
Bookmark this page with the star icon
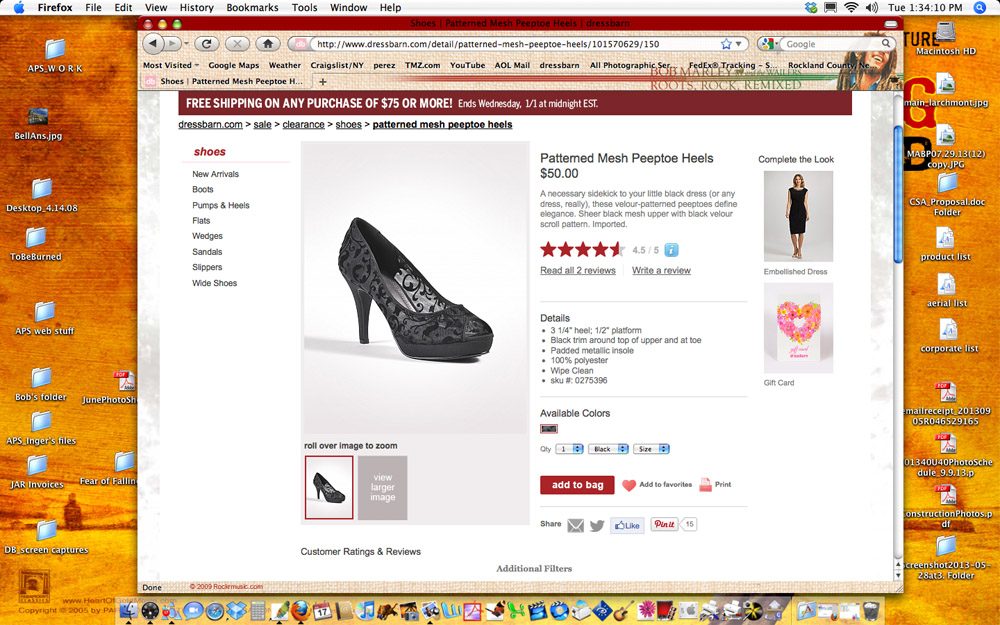[x=726, y=44]
